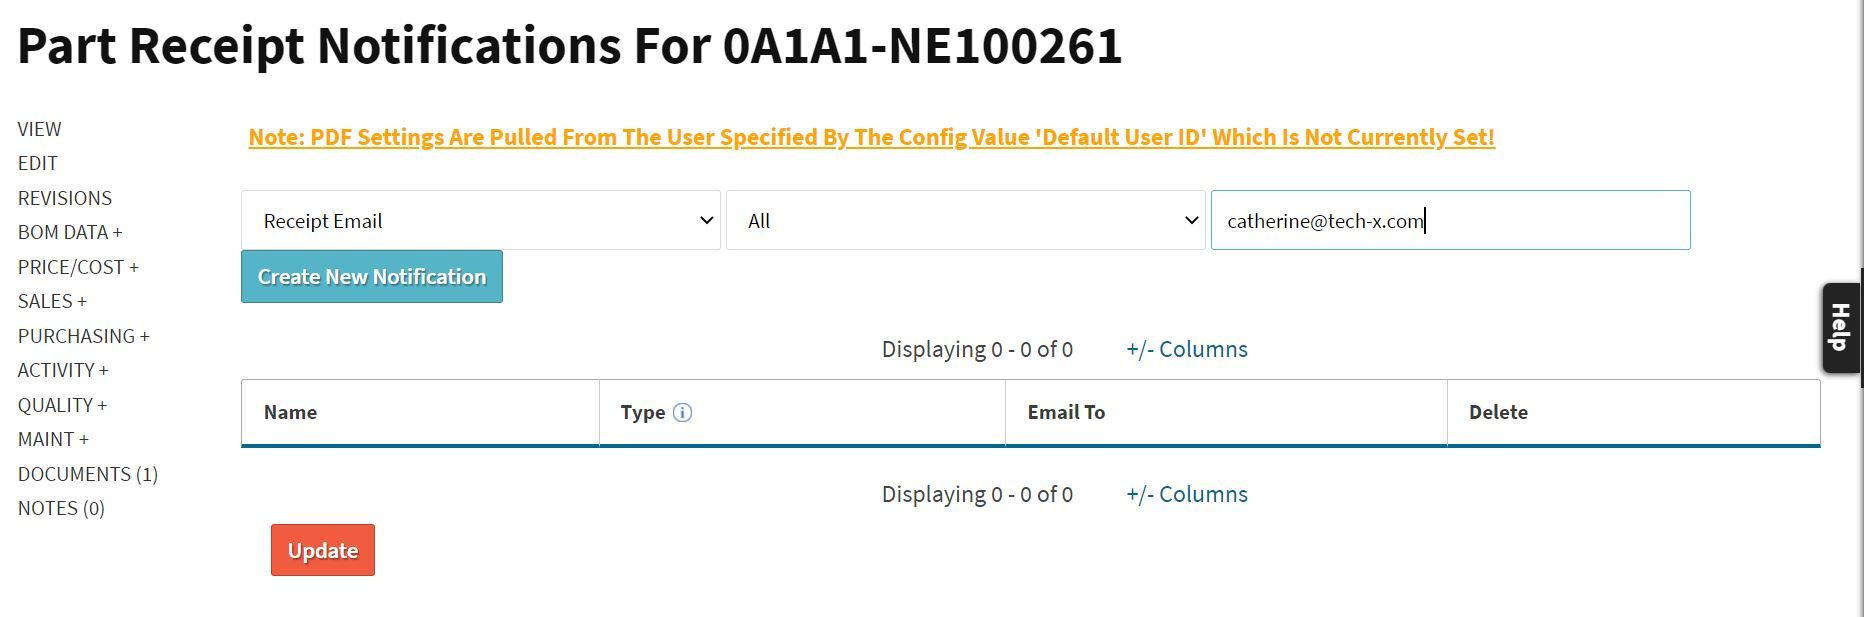Select EDIT in the sidebar menu
This screenshot has height=617, width=1864.
point(38,163)
